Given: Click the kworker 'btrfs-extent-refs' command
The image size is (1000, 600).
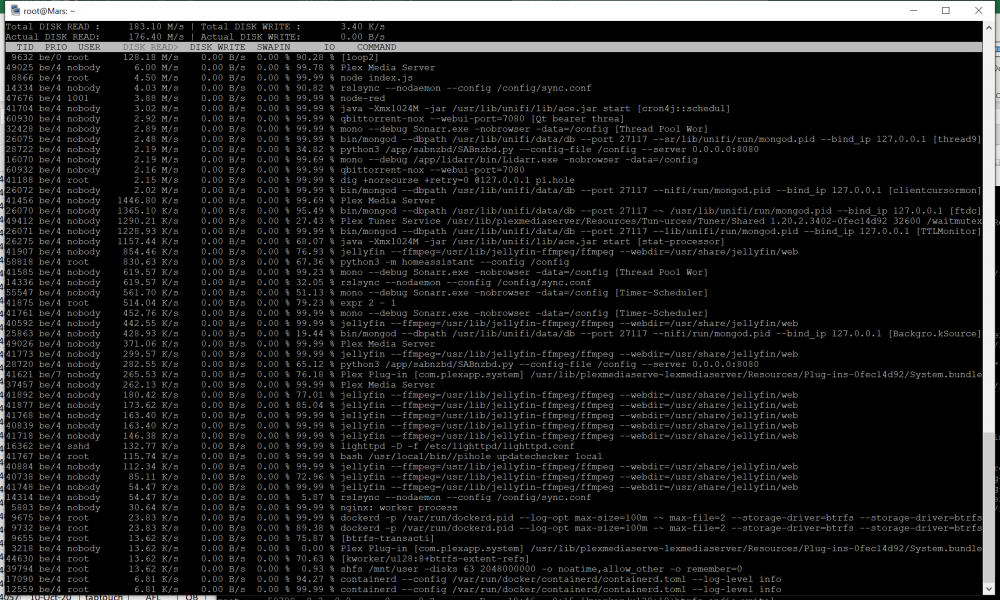Looking at the screenshot, I should pos(435,559).
